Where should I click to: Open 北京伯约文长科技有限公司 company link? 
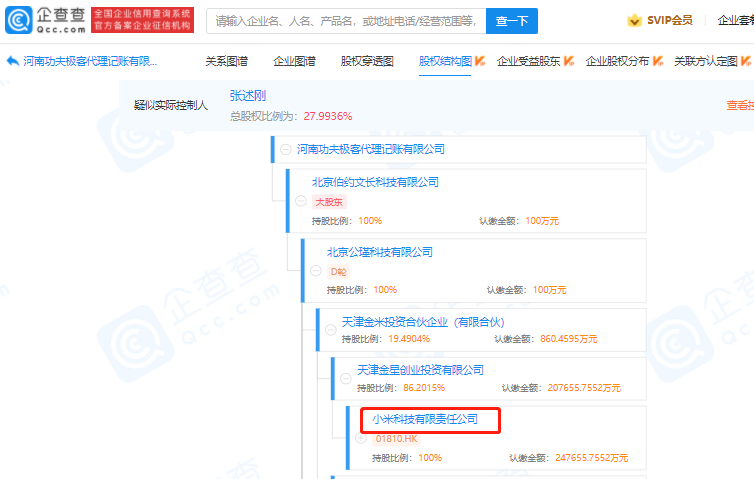click(x=375, y=182)
